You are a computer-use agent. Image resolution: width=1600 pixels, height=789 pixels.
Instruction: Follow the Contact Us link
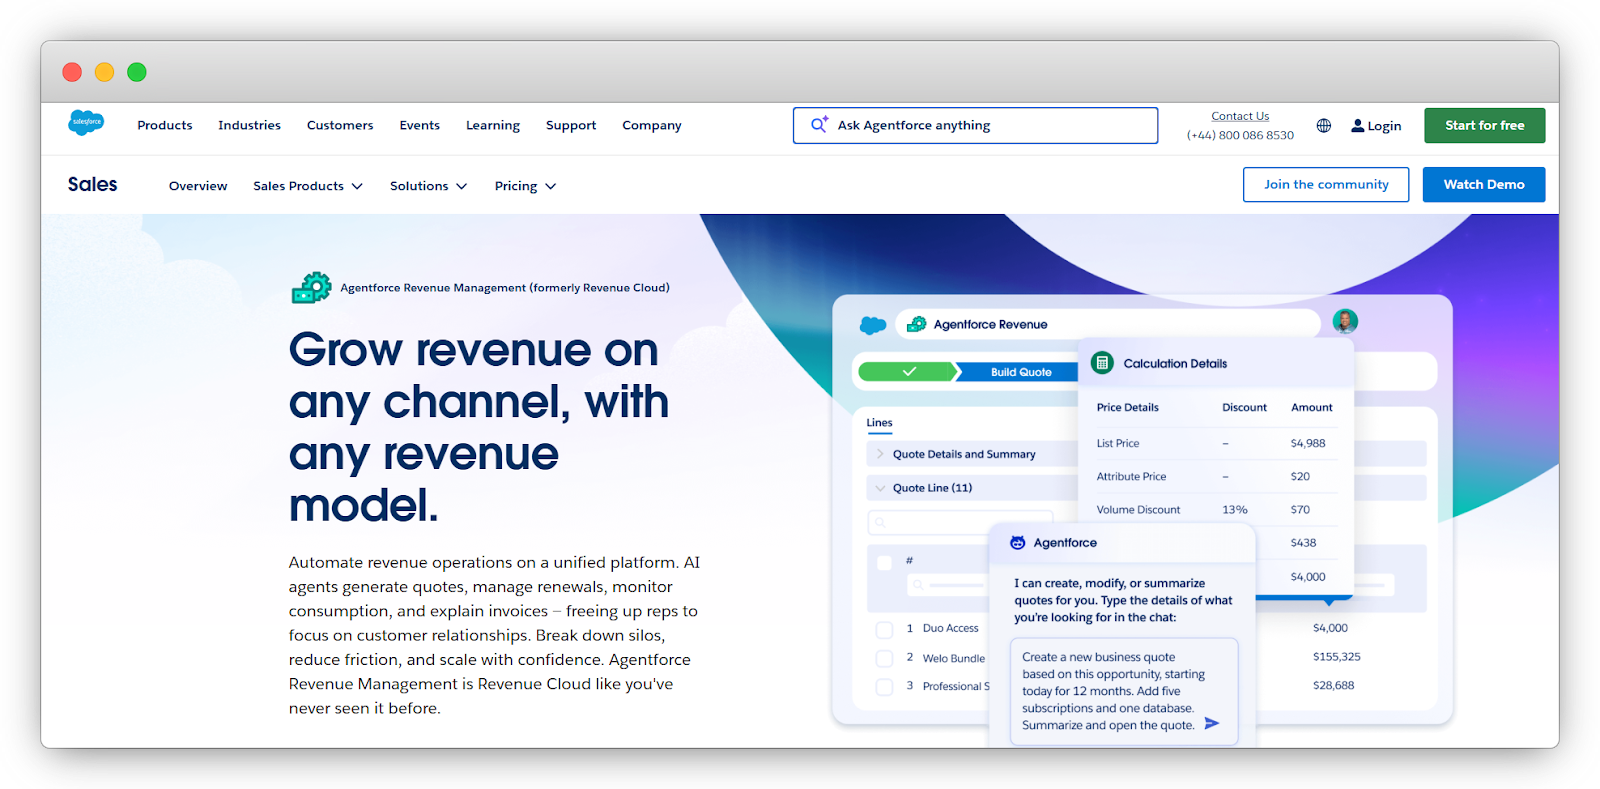point(1240,116)
